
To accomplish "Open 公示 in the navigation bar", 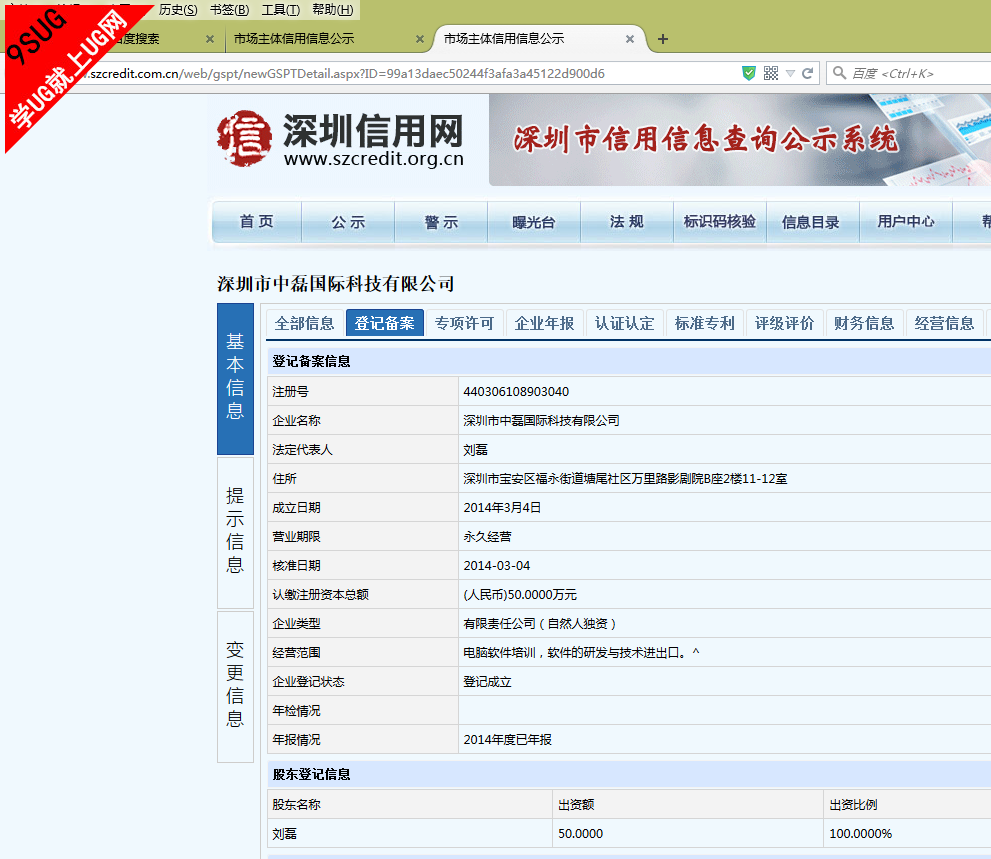I will tap(348, 222).
